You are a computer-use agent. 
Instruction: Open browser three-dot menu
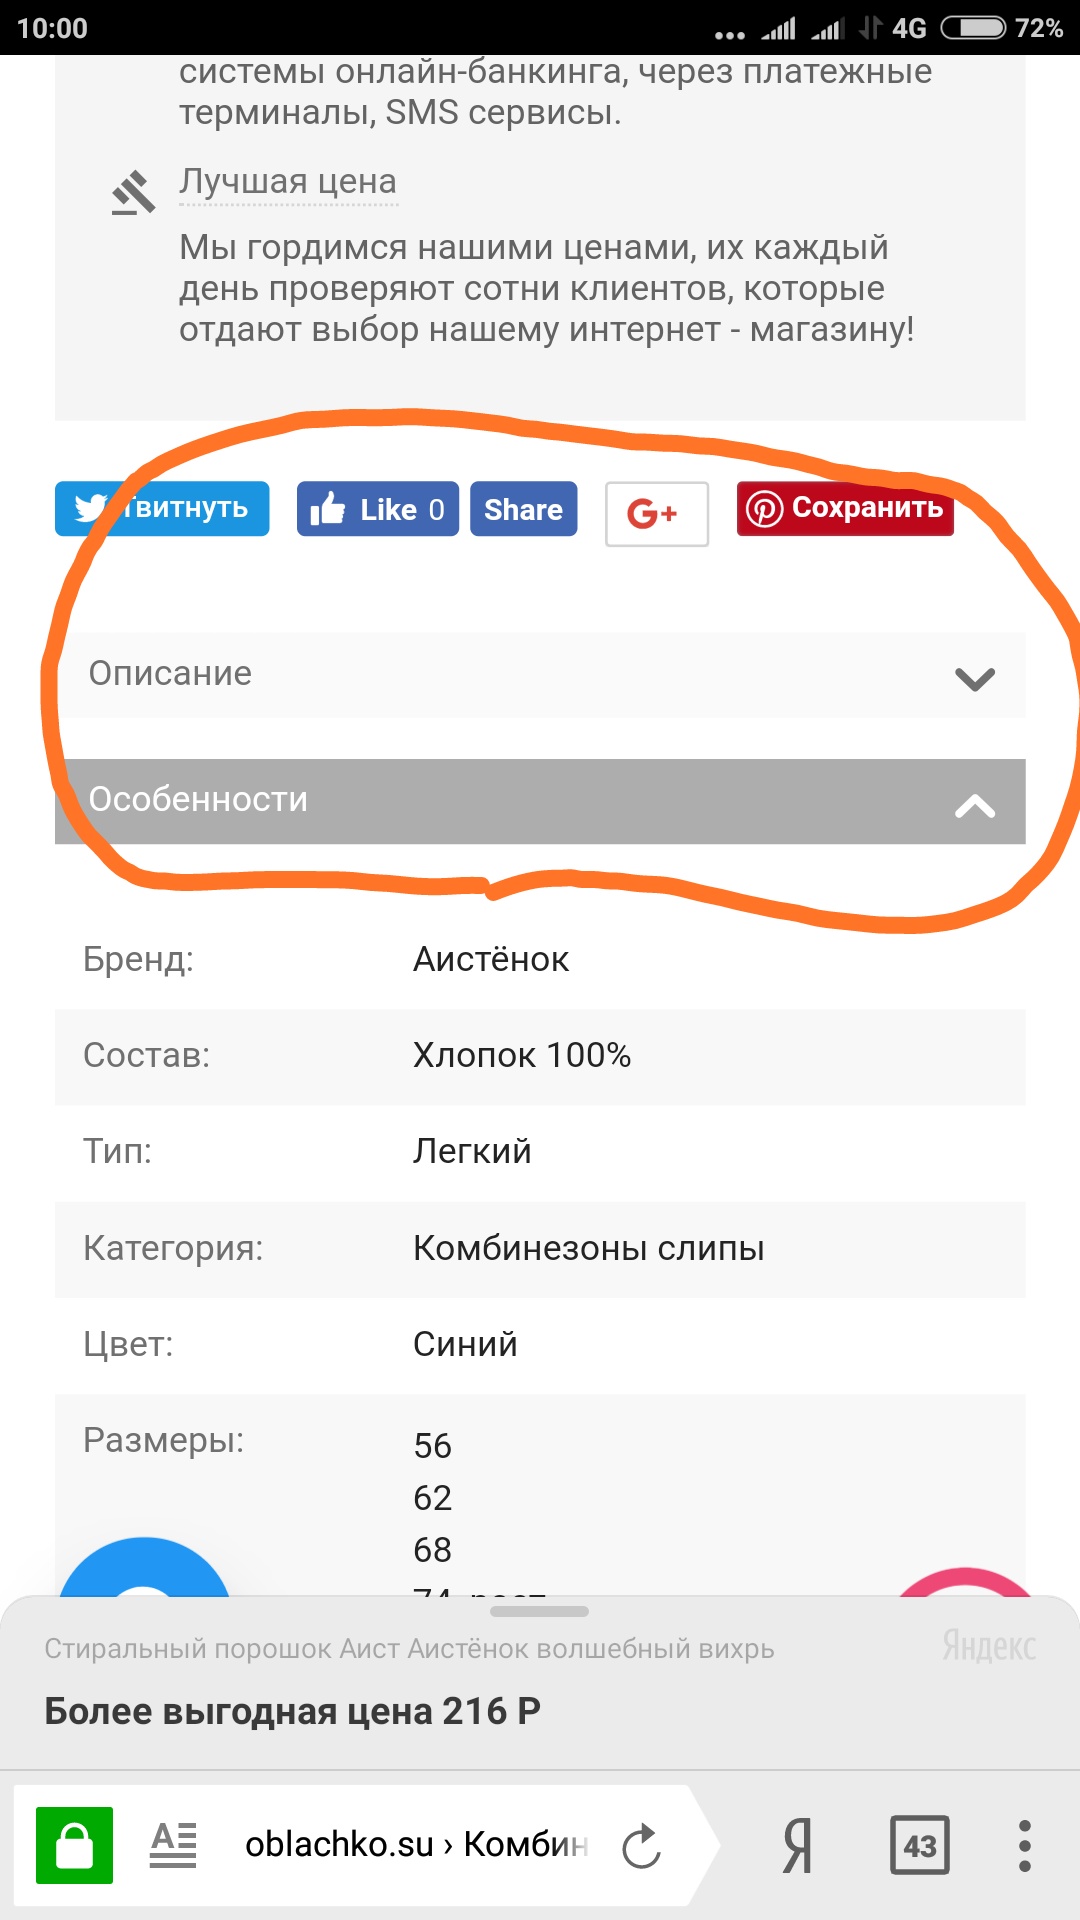pyautogui.click(x=1024, y=1845)
